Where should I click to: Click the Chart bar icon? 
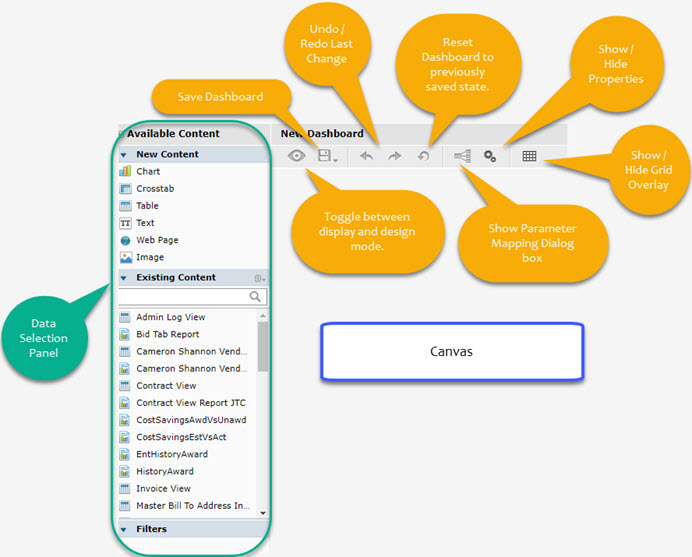point(125,171)
